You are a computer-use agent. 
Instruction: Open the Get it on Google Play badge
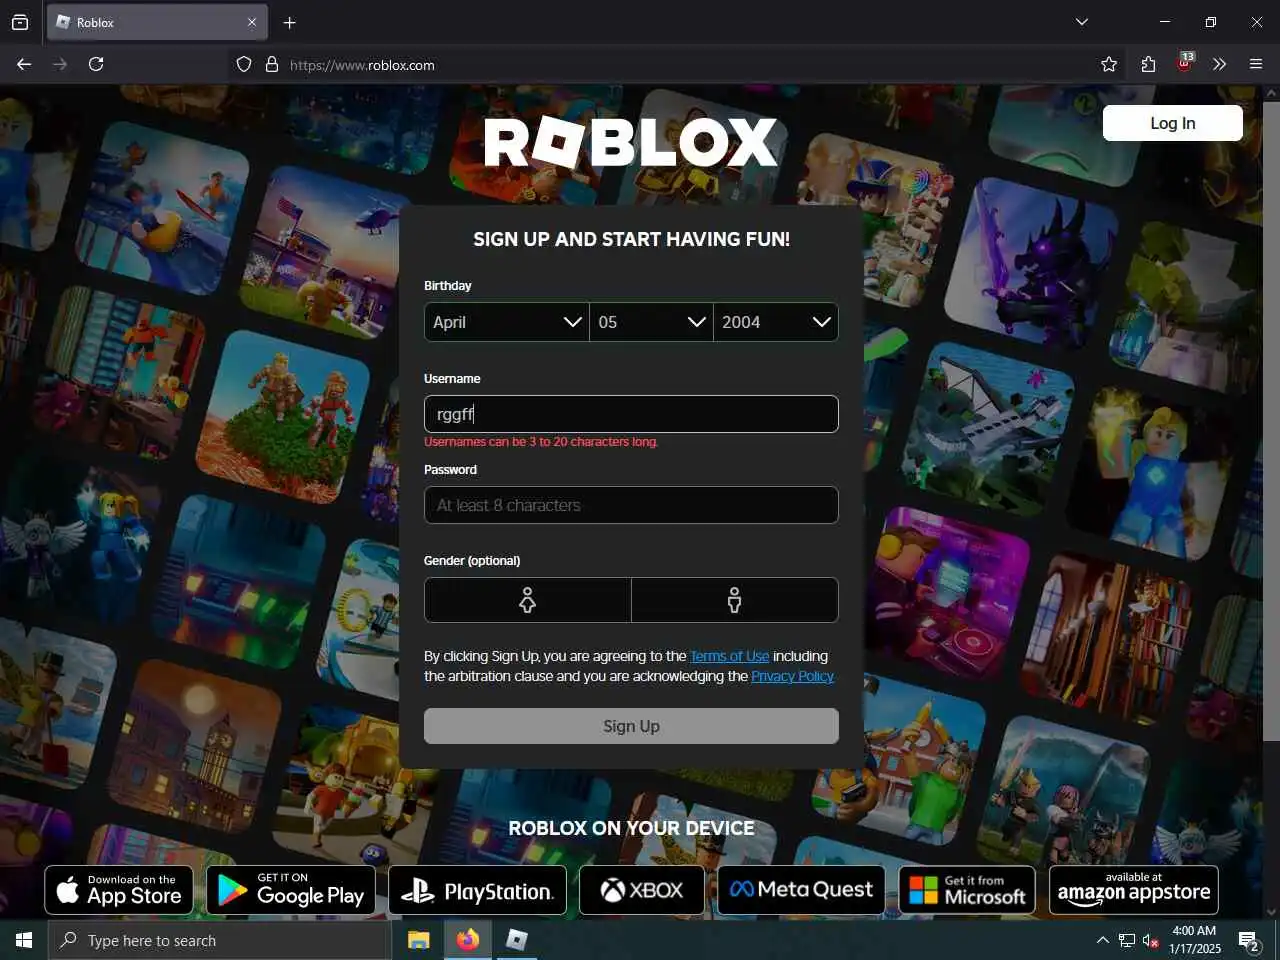(291, 890)
